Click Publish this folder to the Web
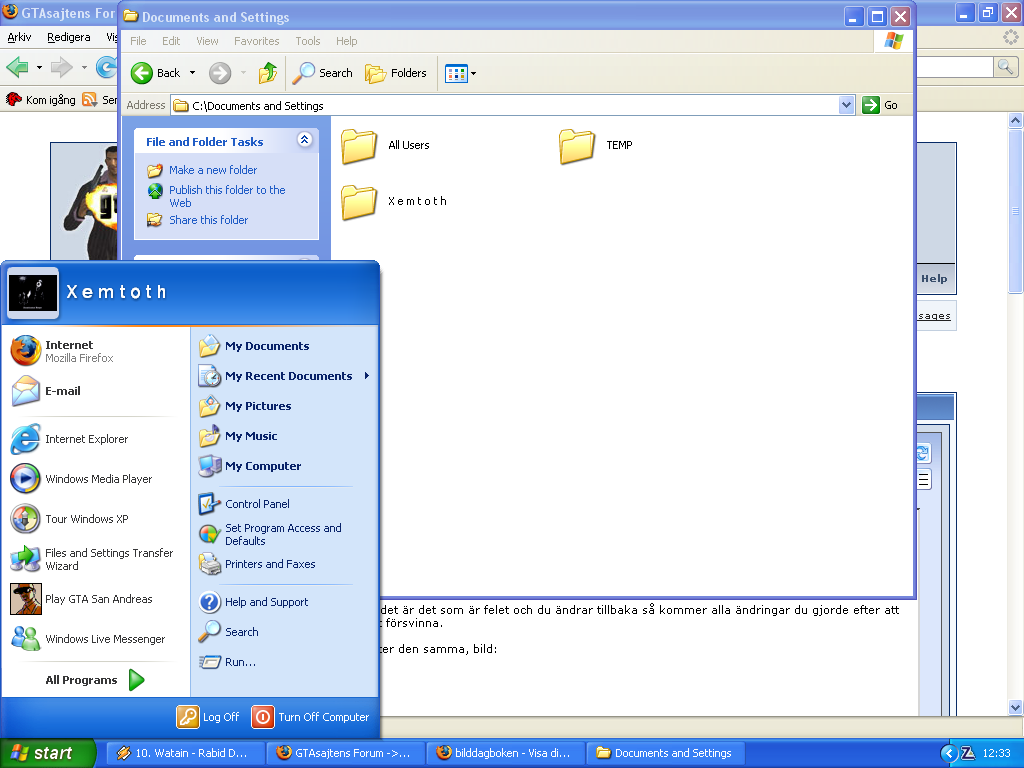 227,196
